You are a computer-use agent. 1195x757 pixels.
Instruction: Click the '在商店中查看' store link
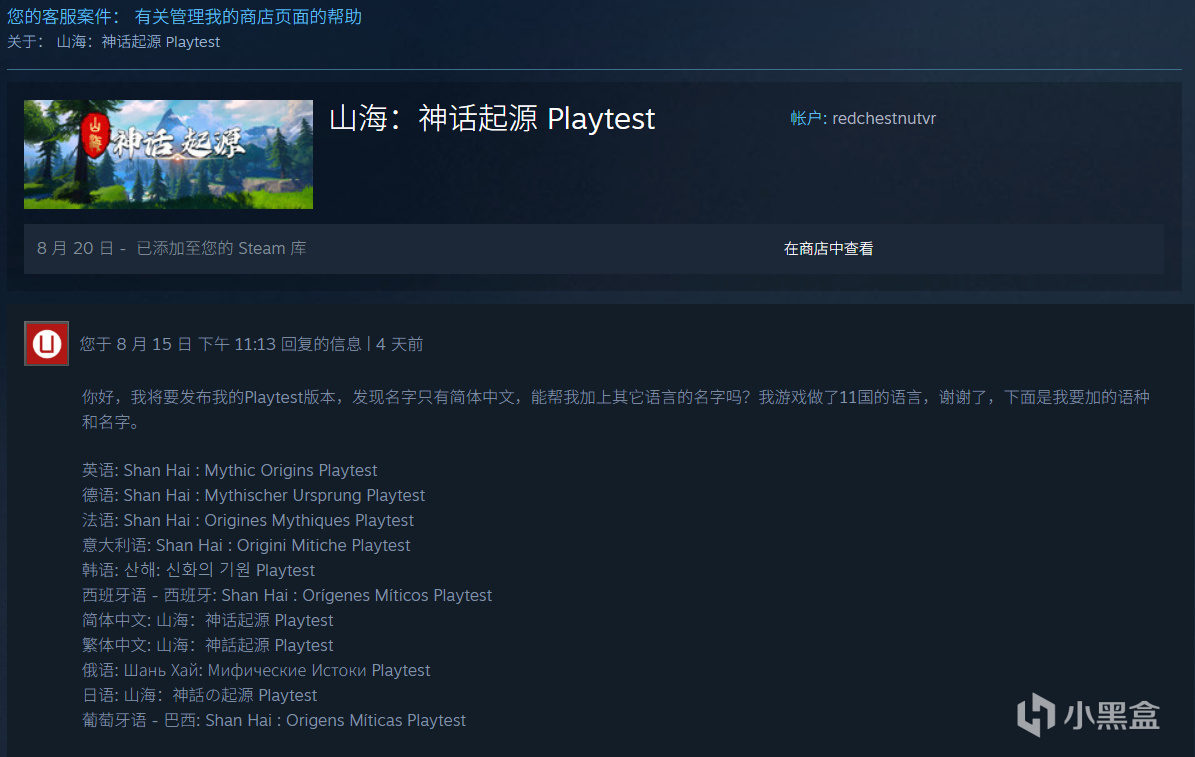[x=828, y=249]
